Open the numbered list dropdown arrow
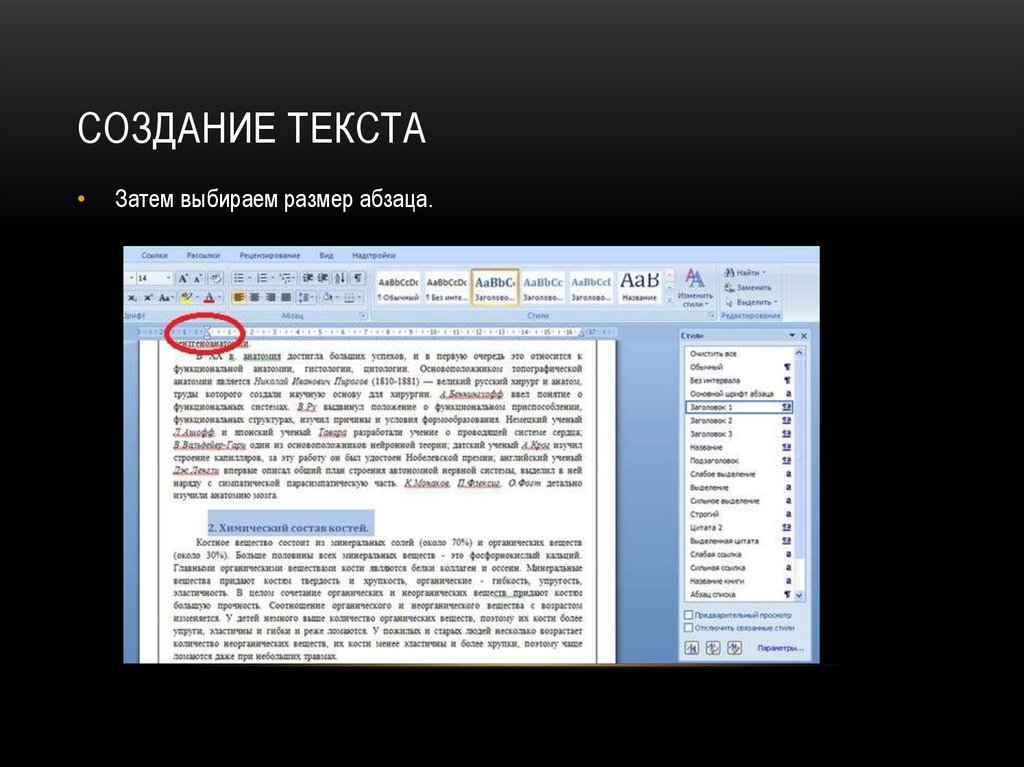 point(274,276)
